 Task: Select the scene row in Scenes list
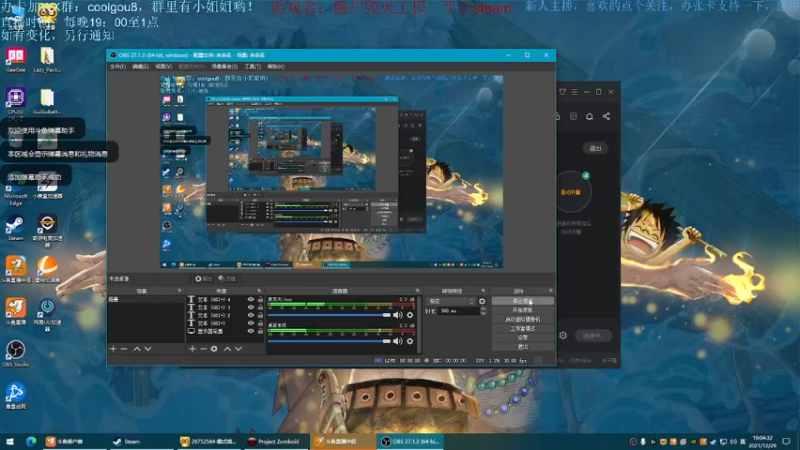tap(146, 299)
